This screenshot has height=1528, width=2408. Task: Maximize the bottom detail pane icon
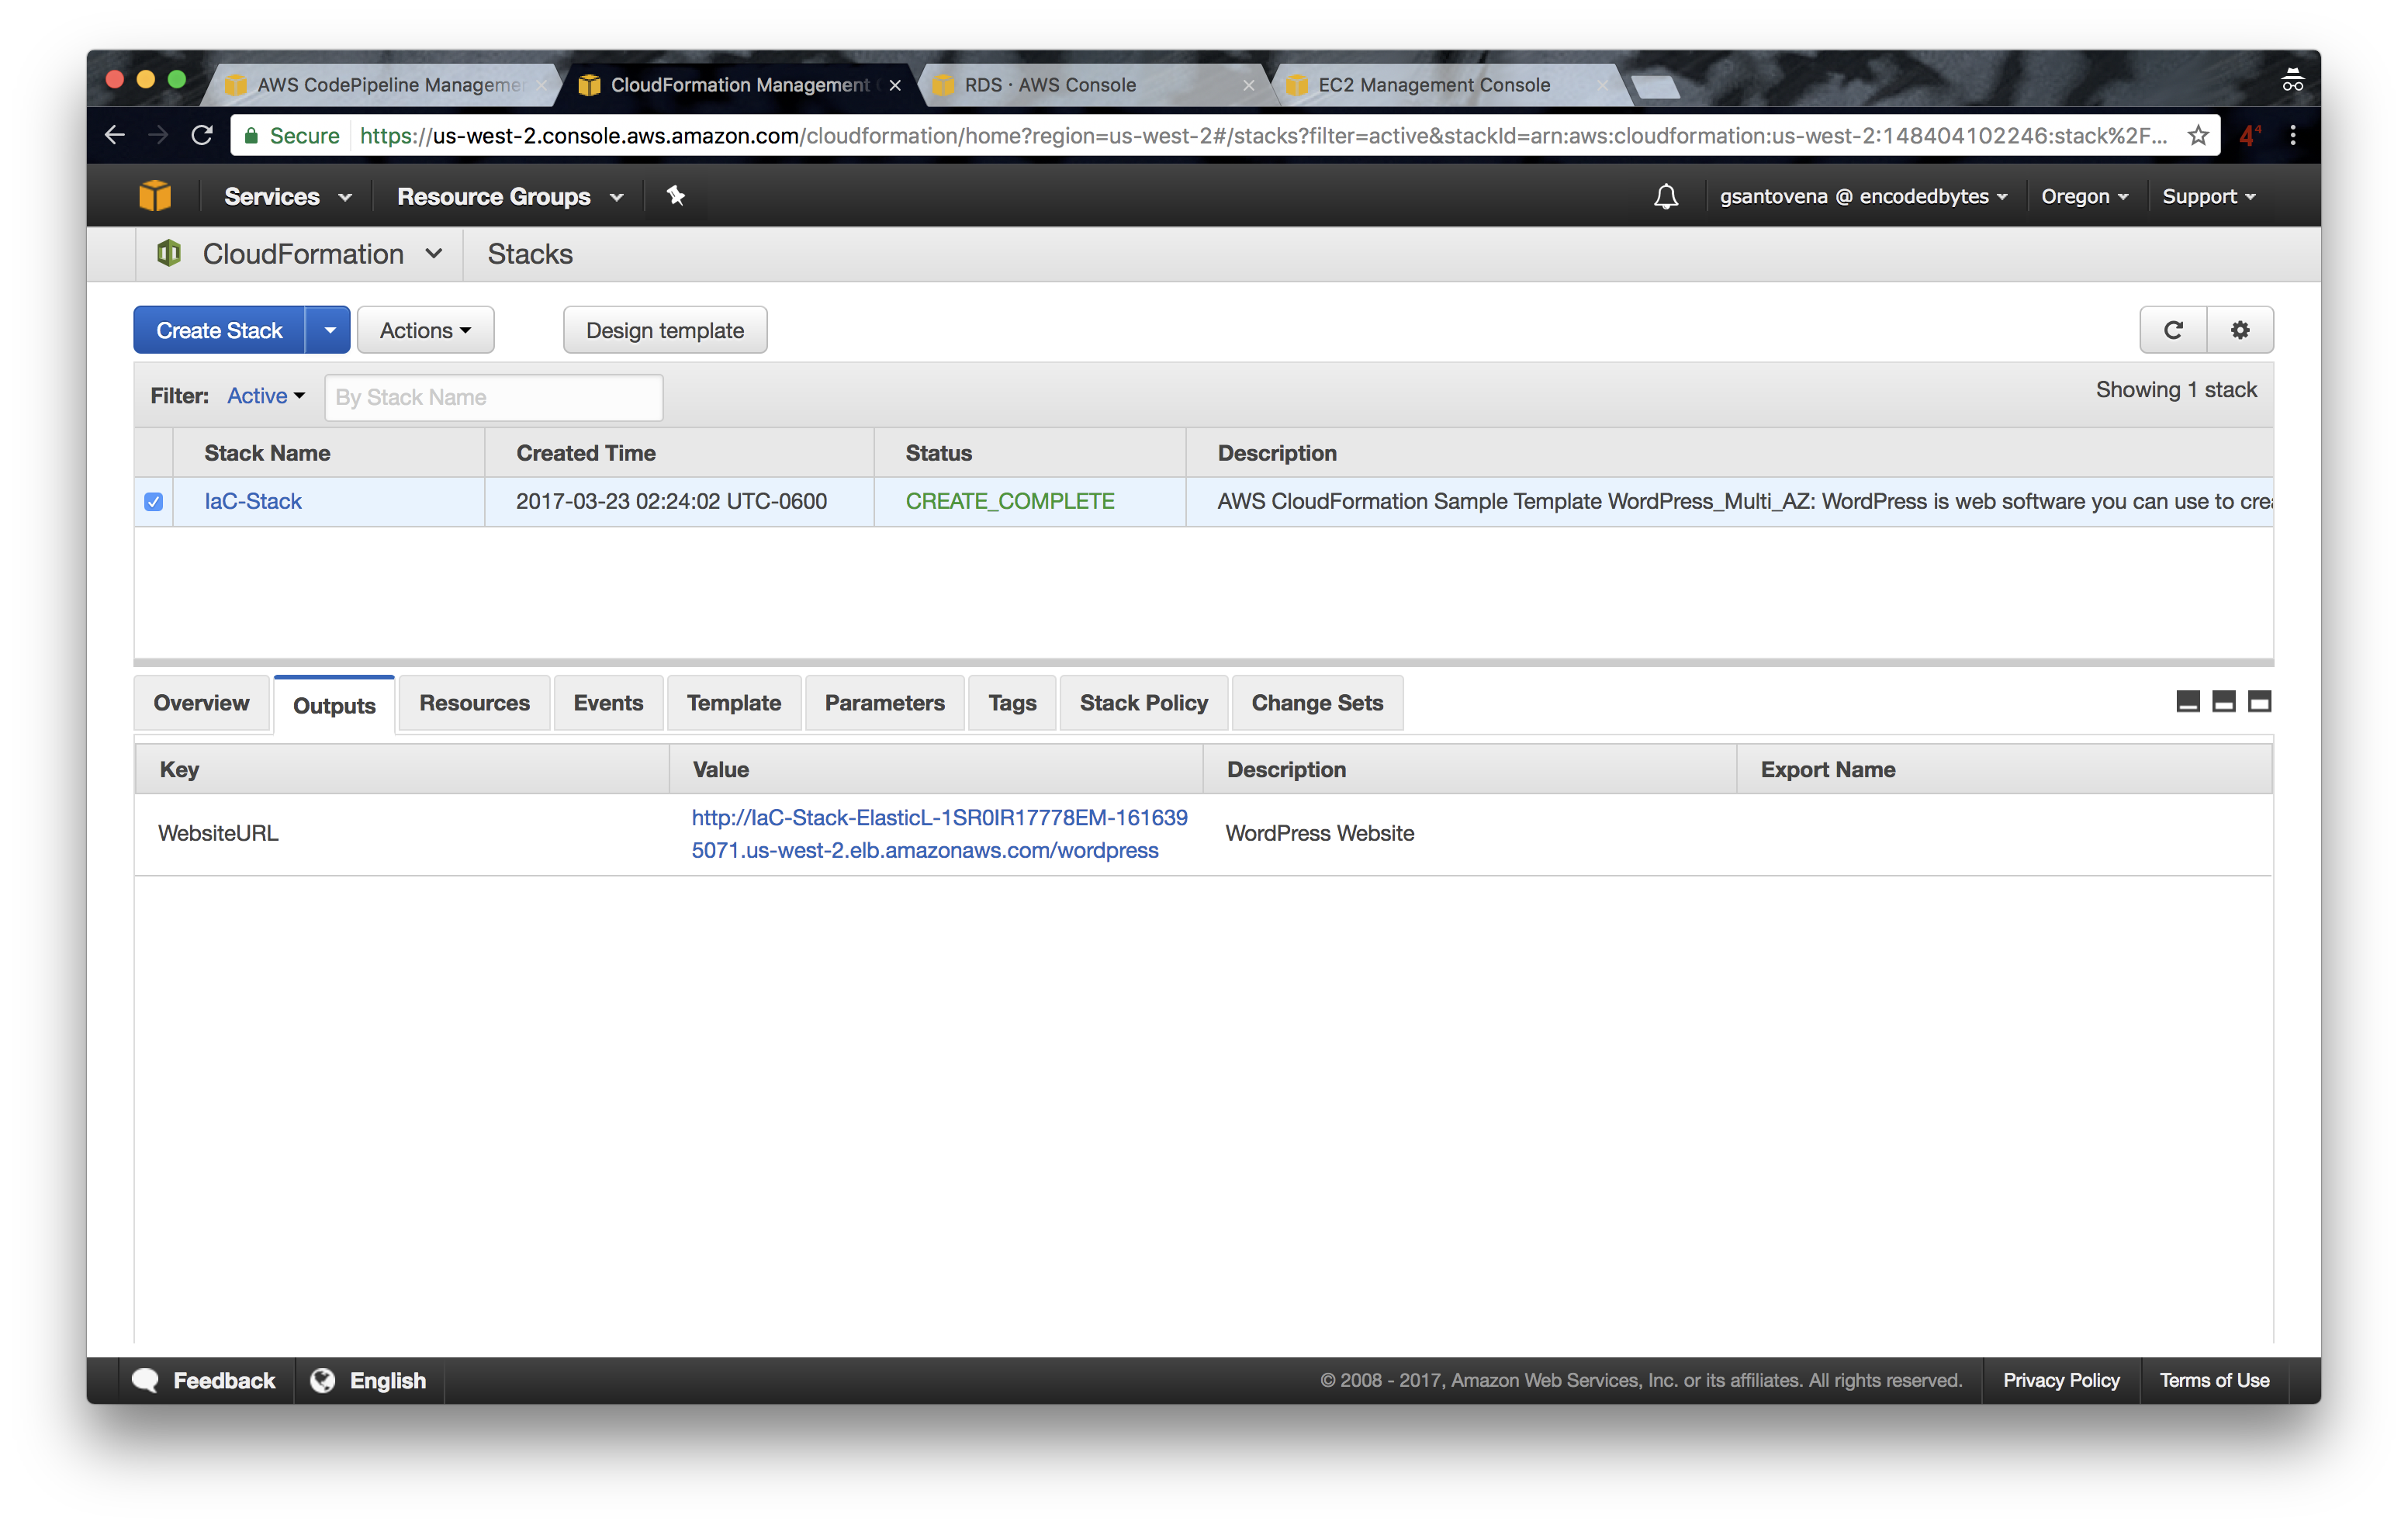point(2259,702)
